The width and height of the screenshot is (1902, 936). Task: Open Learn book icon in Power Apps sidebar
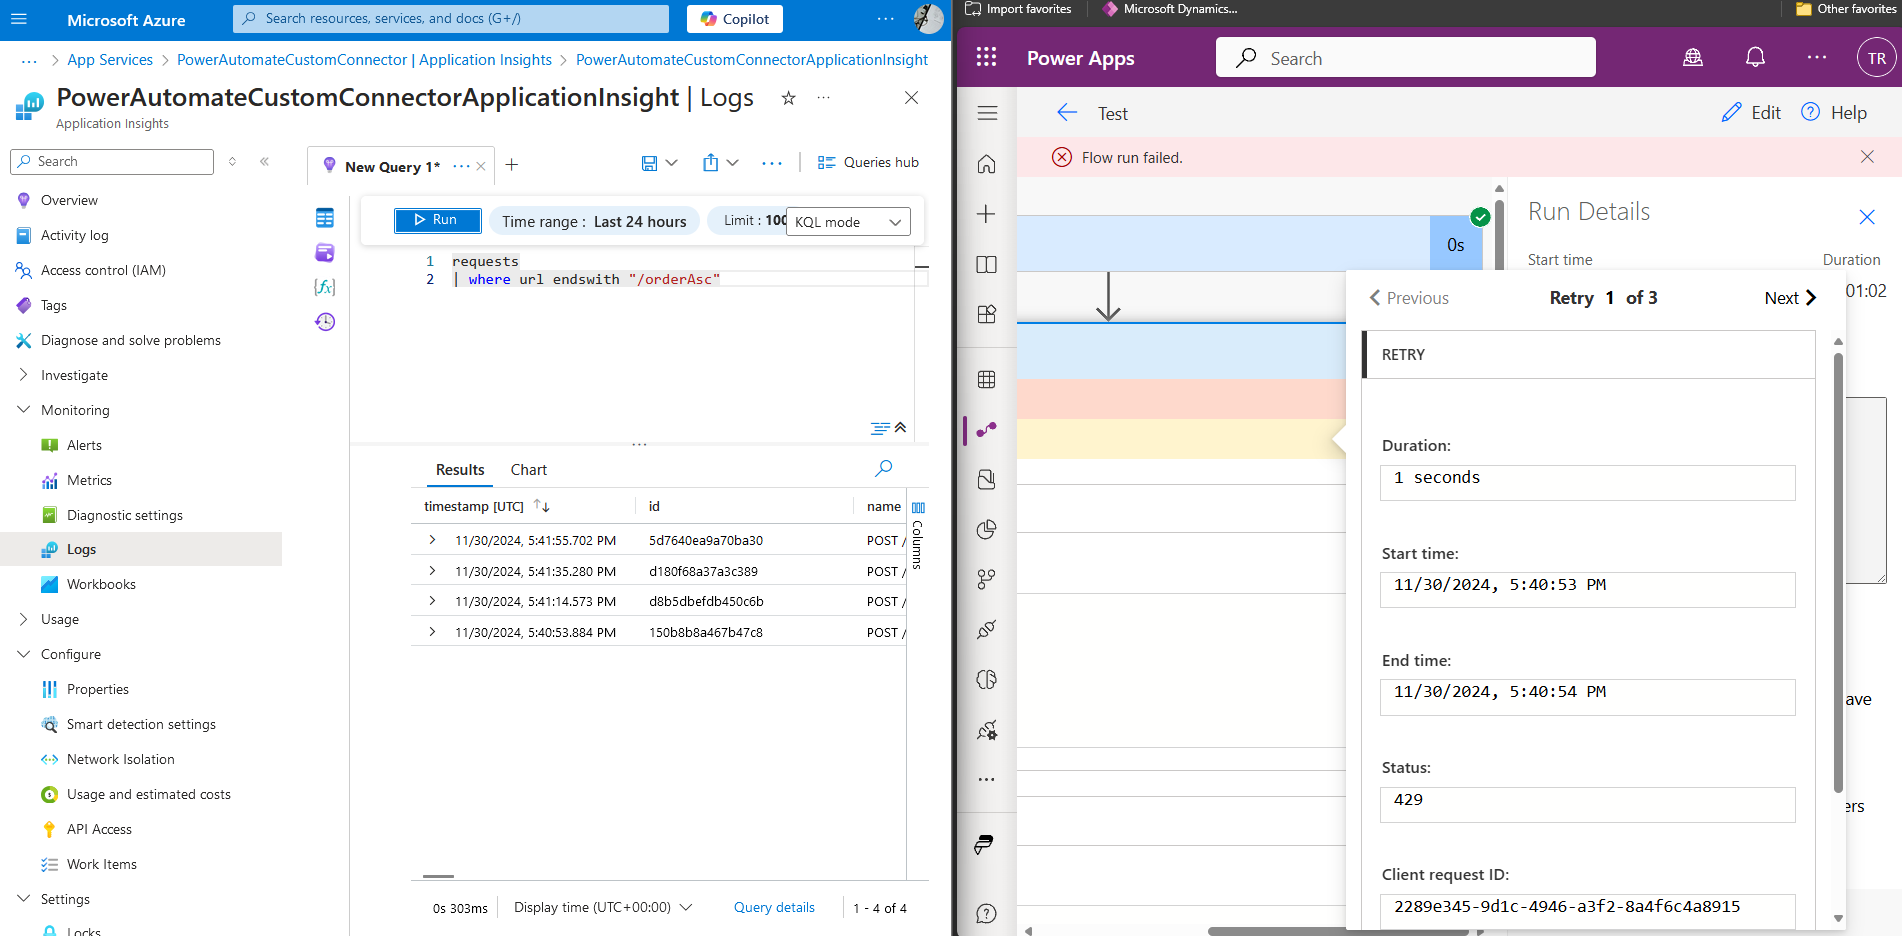[x=987, y=264]
